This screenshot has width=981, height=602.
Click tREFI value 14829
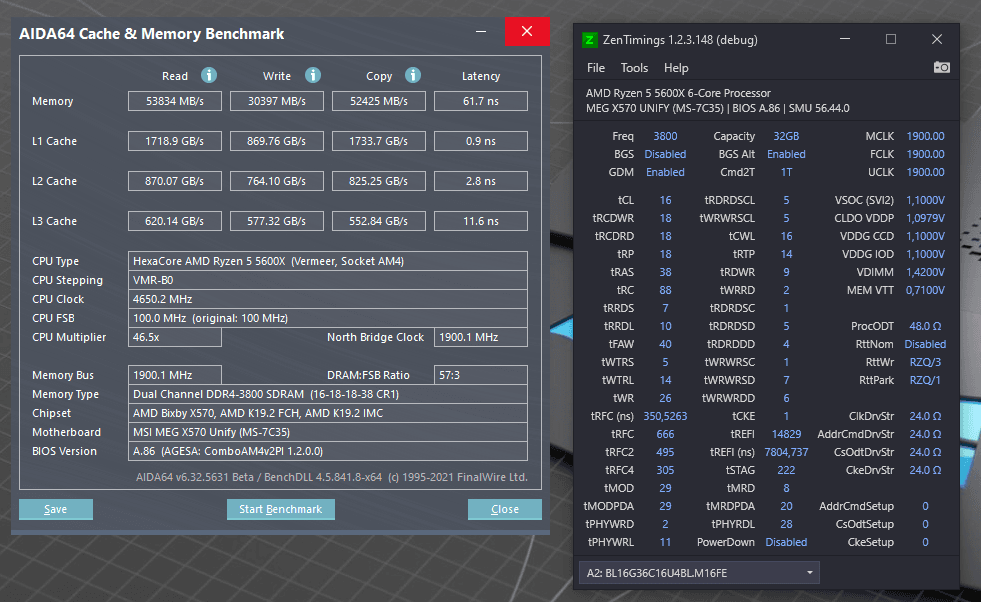pos(786,434)
